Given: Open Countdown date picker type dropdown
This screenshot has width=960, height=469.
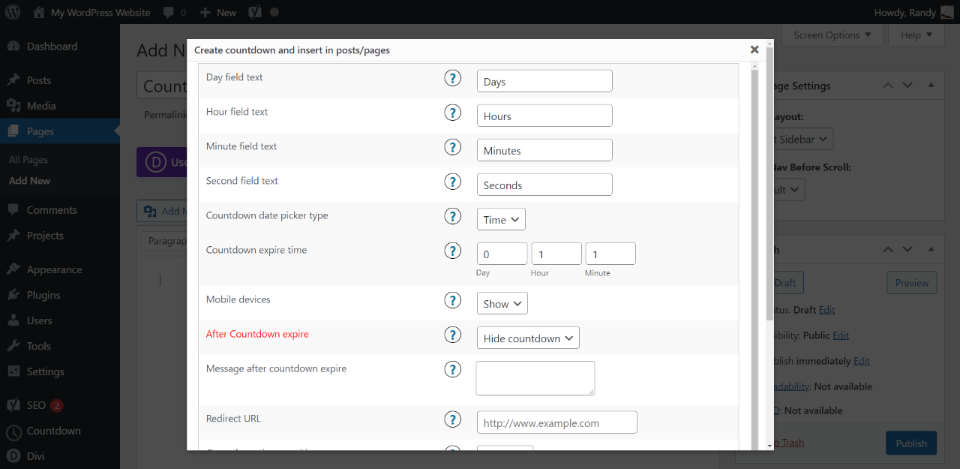Looking at the screenshot, I should pos(501,219).
